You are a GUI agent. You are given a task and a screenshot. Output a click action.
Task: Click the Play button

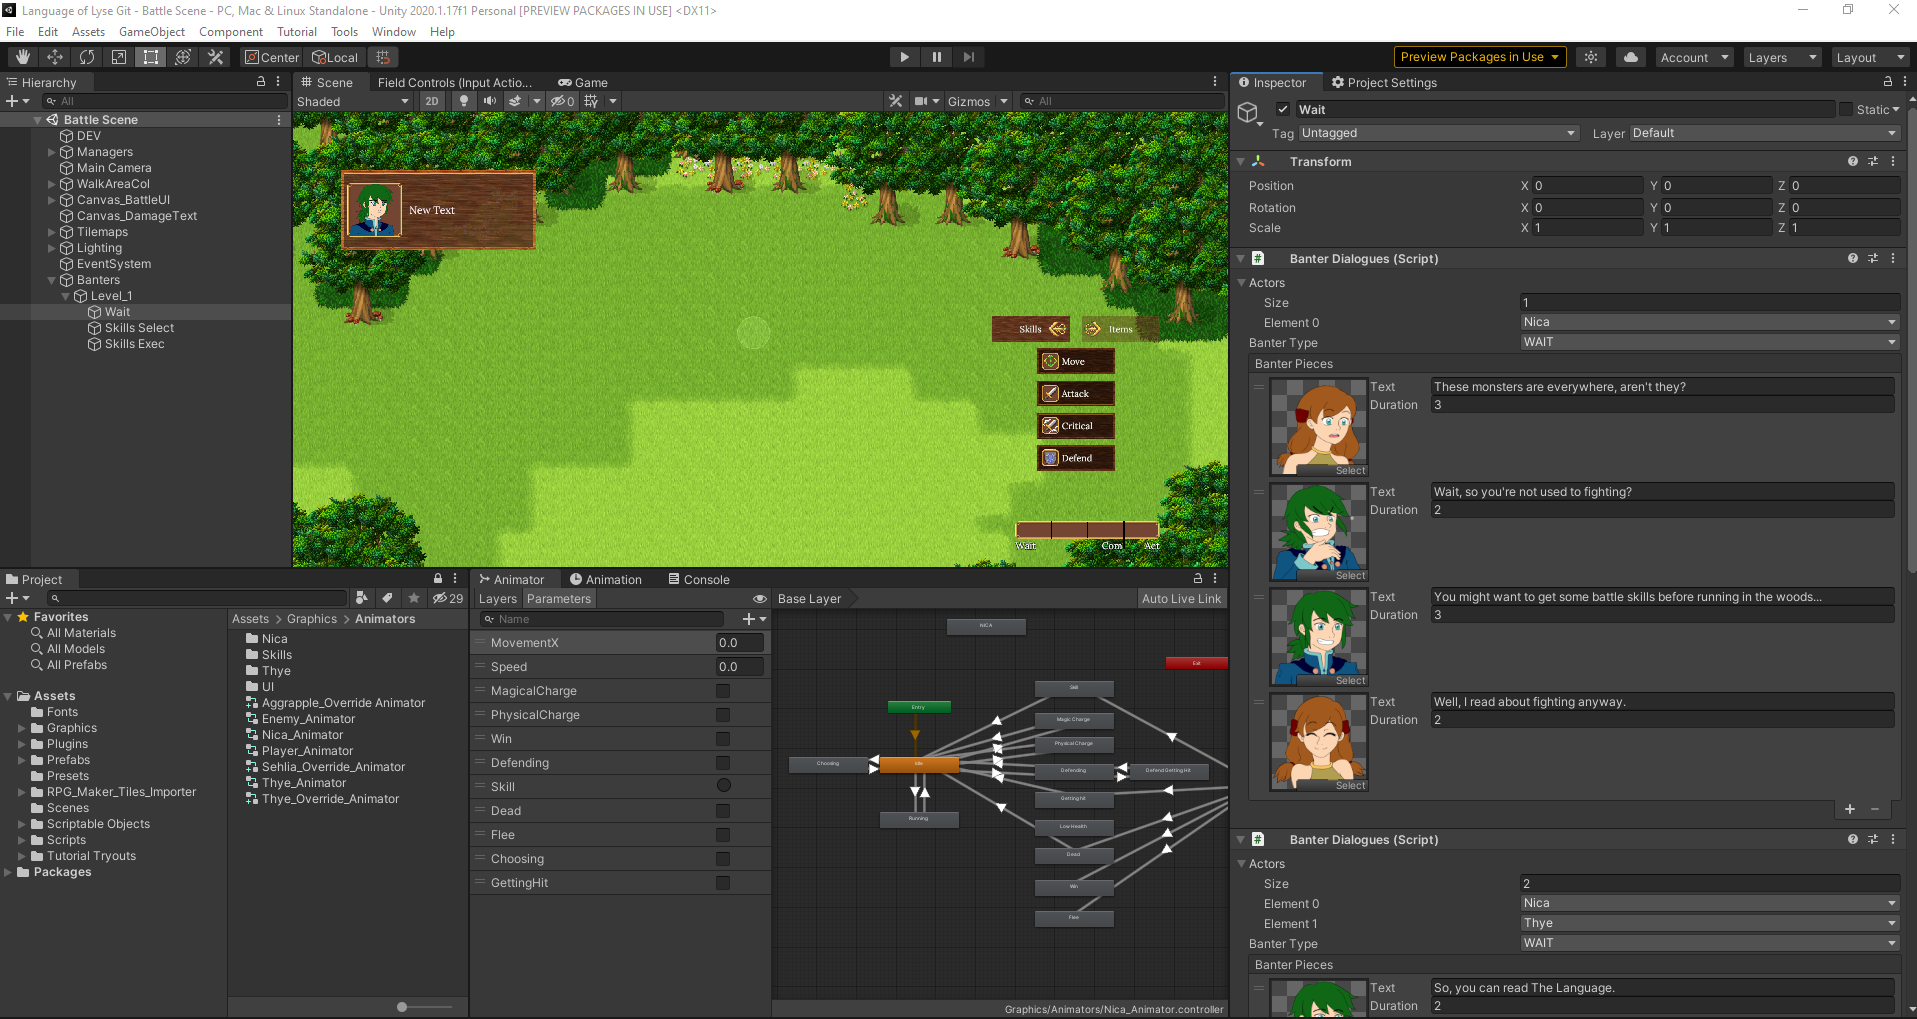tap(905, 57)
